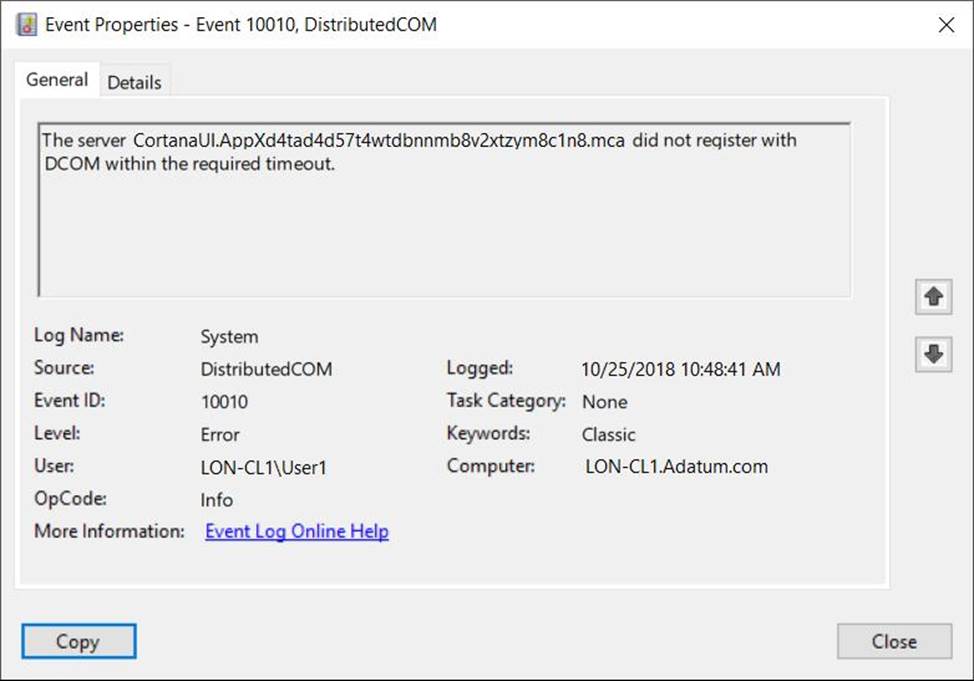Click the Source value DistributedCOM
The image size is (974, 681).
[266, 369]
